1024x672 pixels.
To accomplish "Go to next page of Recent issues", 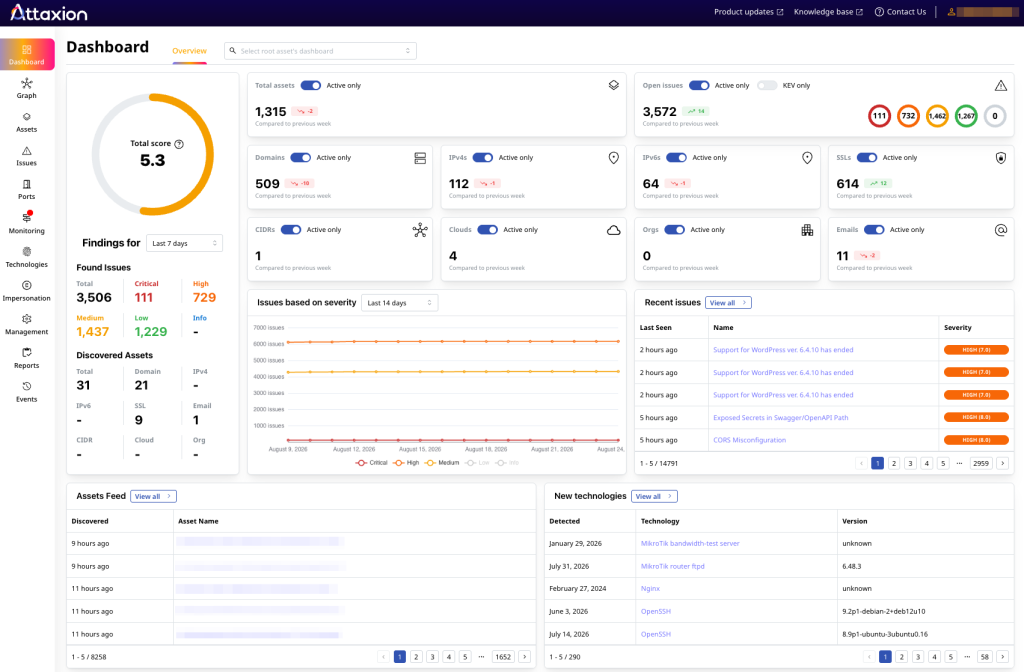I will (1002, 463).
